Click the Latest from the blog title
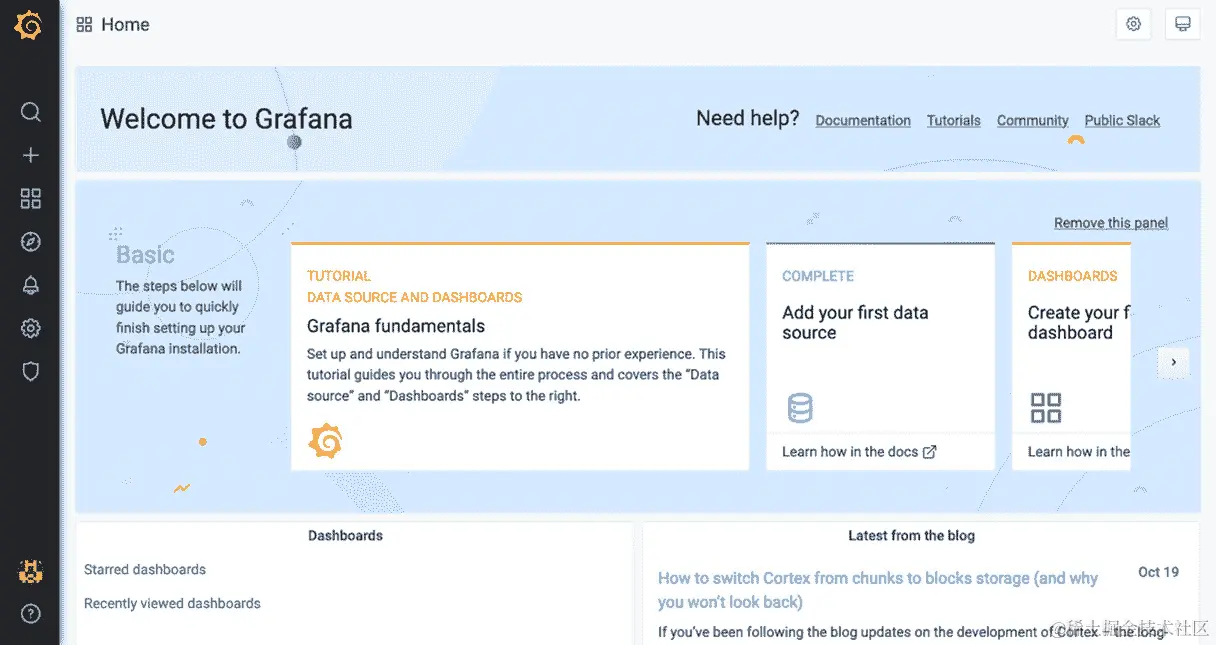This screenshot has width=1216, height=645. [911, 536]
